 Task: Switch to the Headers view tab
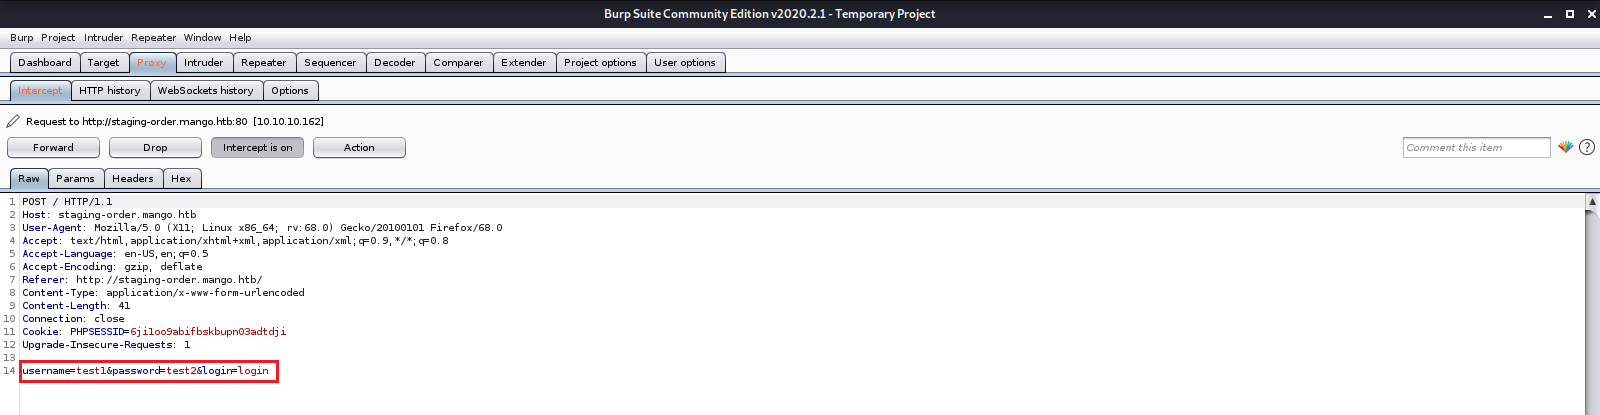click(133, 178)
